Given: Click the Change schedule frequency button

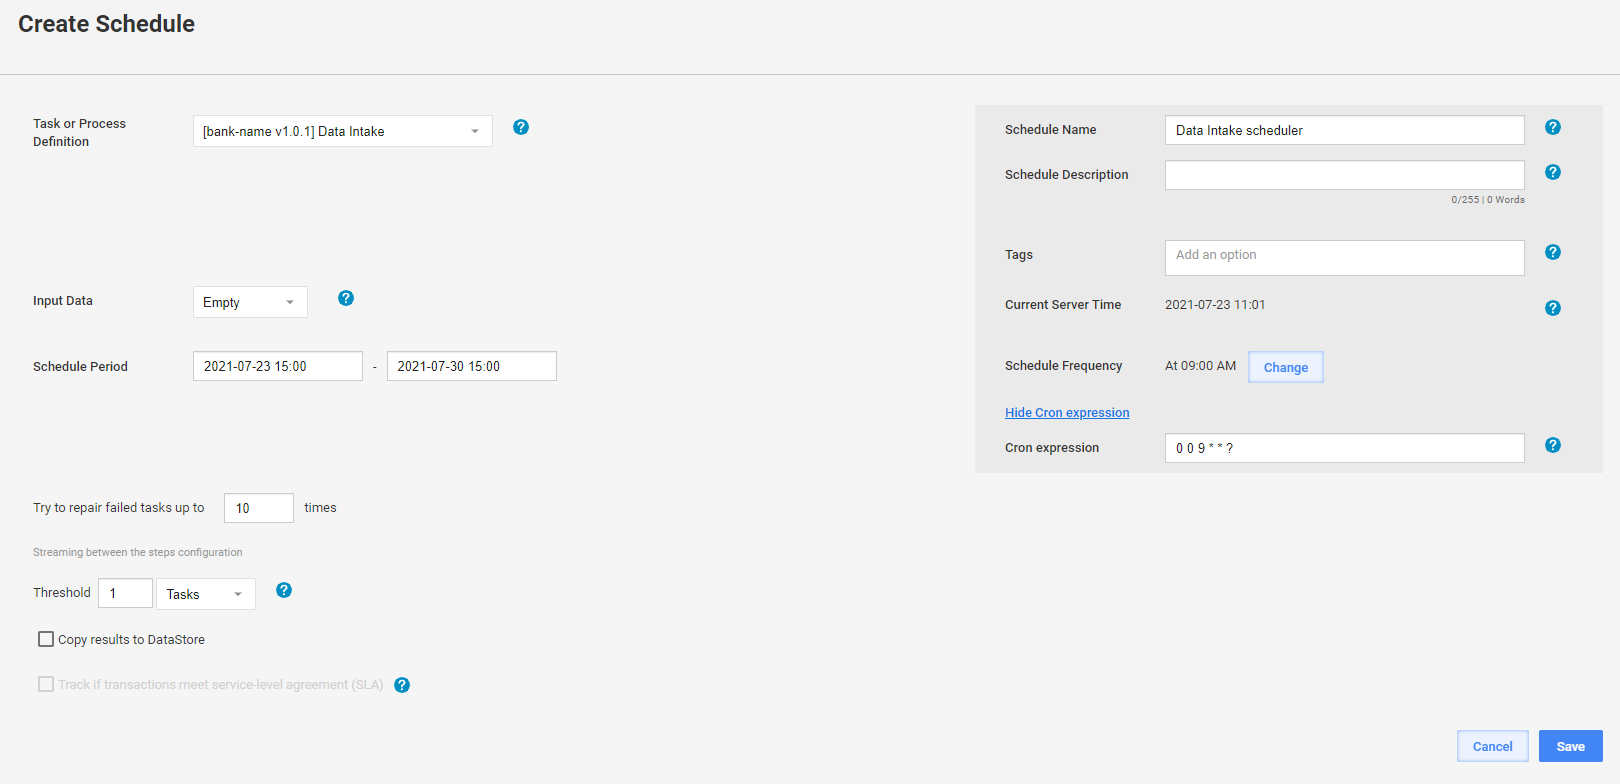Looking at the screenshot, I should click(1286, 367).
